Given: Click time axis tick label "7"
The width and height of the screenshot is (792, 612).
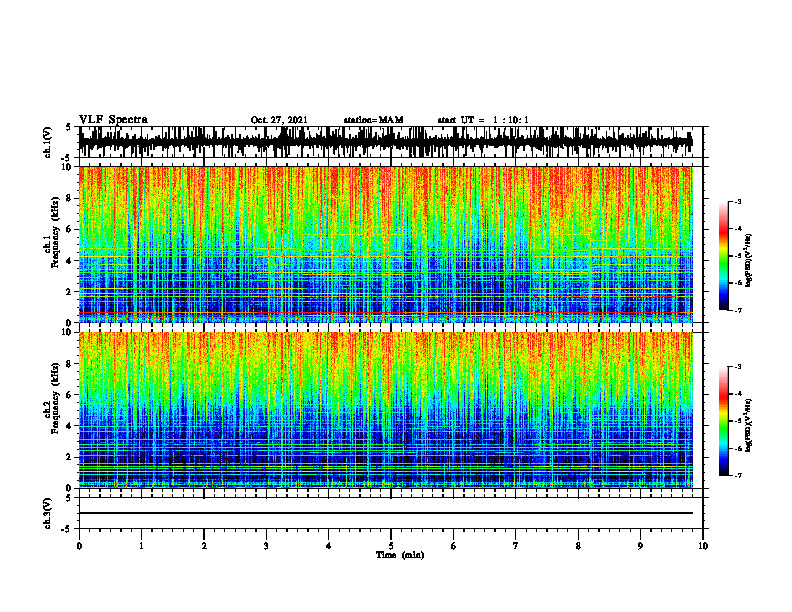Looking at the screenshot, I should [x=516, y=546].
